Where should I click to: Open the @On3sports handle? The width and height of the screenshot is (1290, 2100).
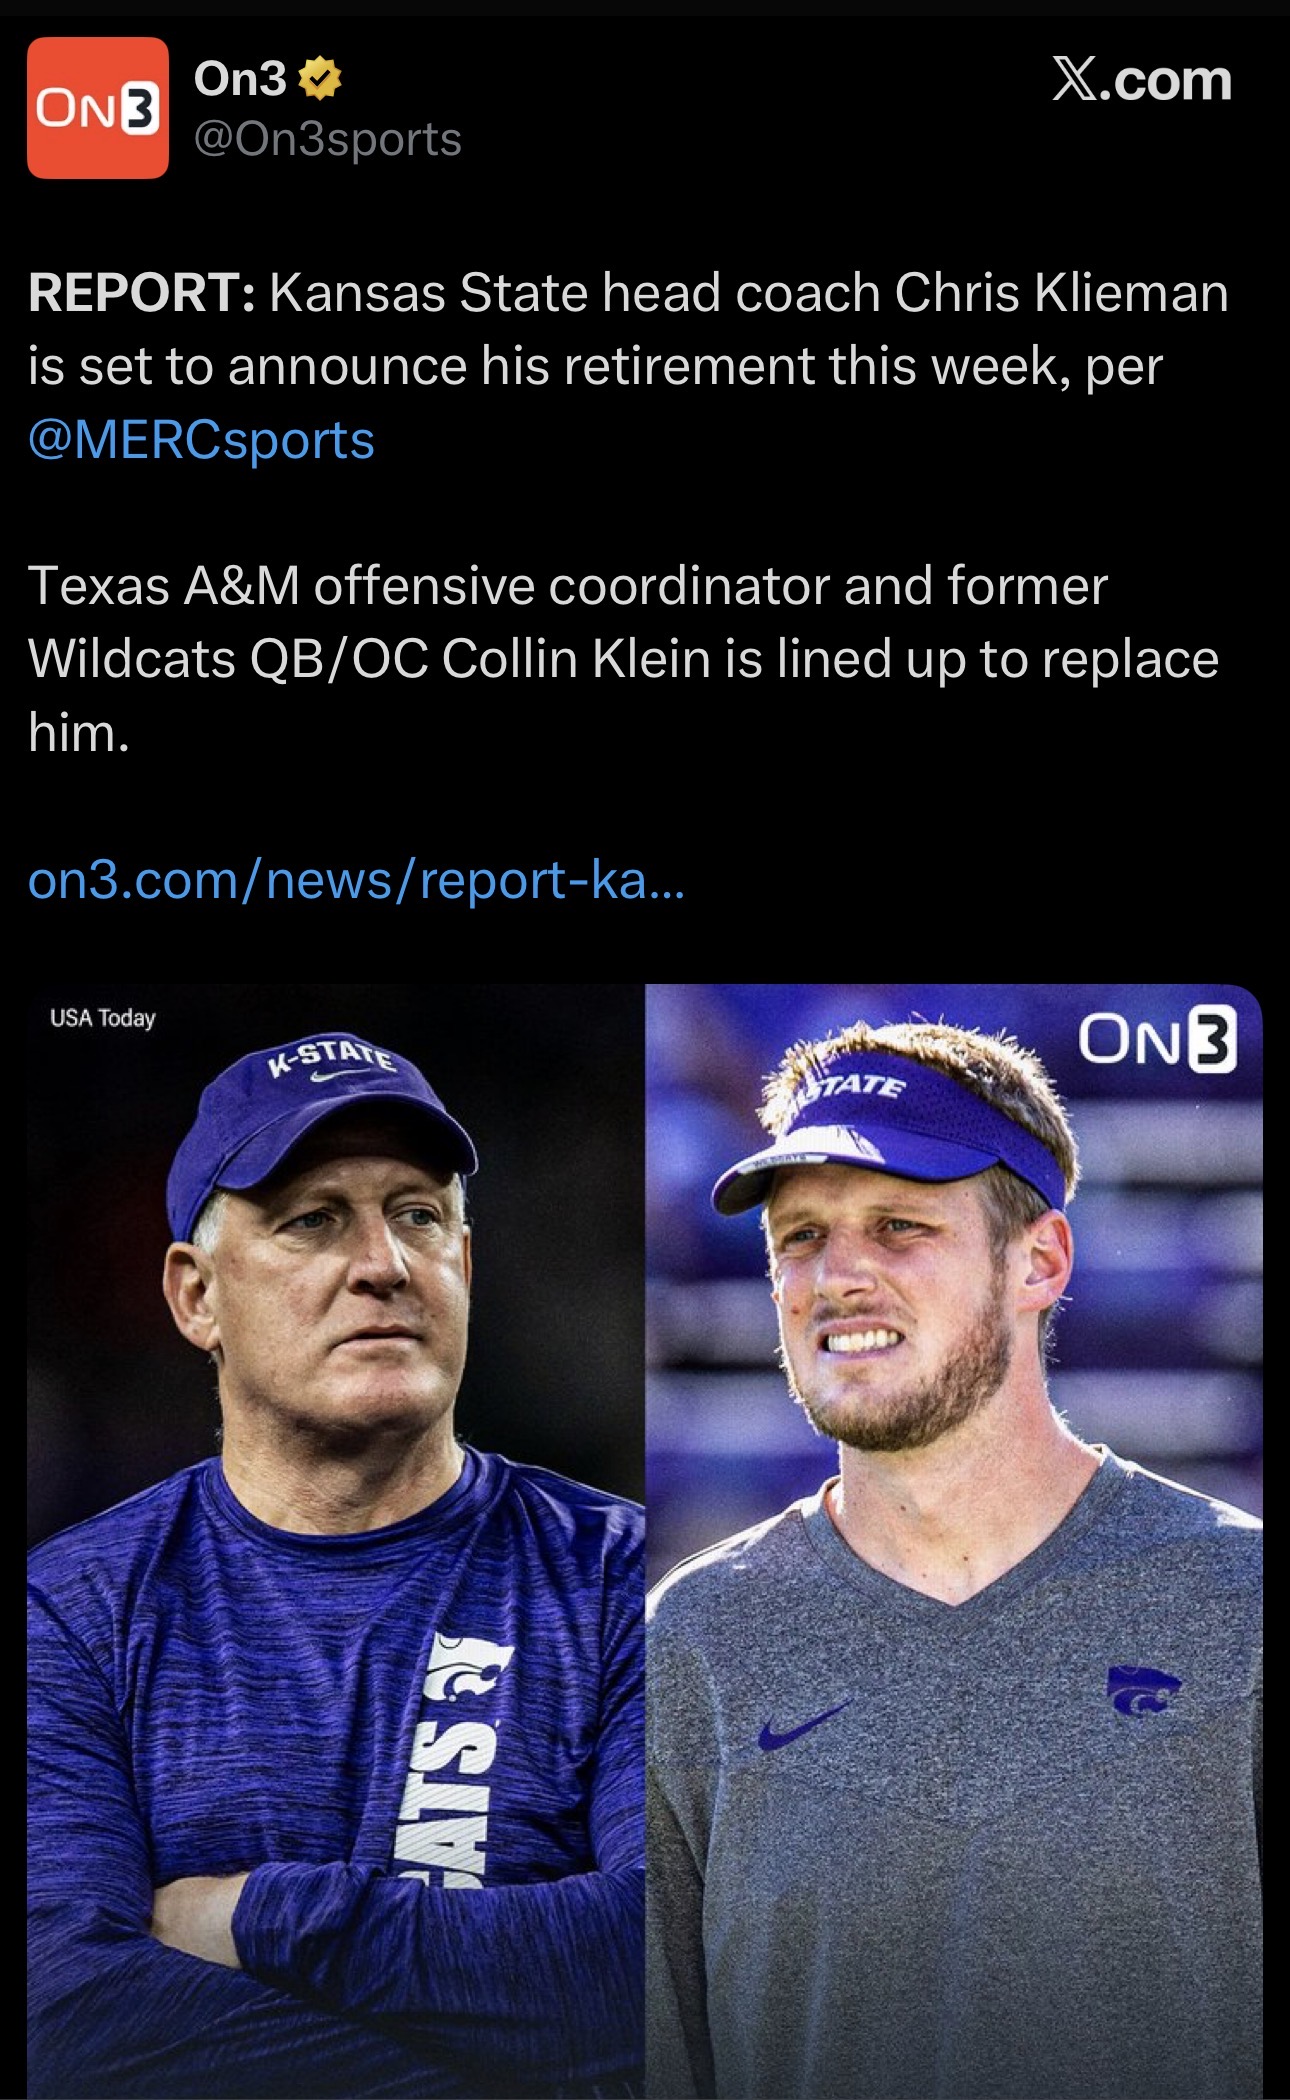[328, 139]
